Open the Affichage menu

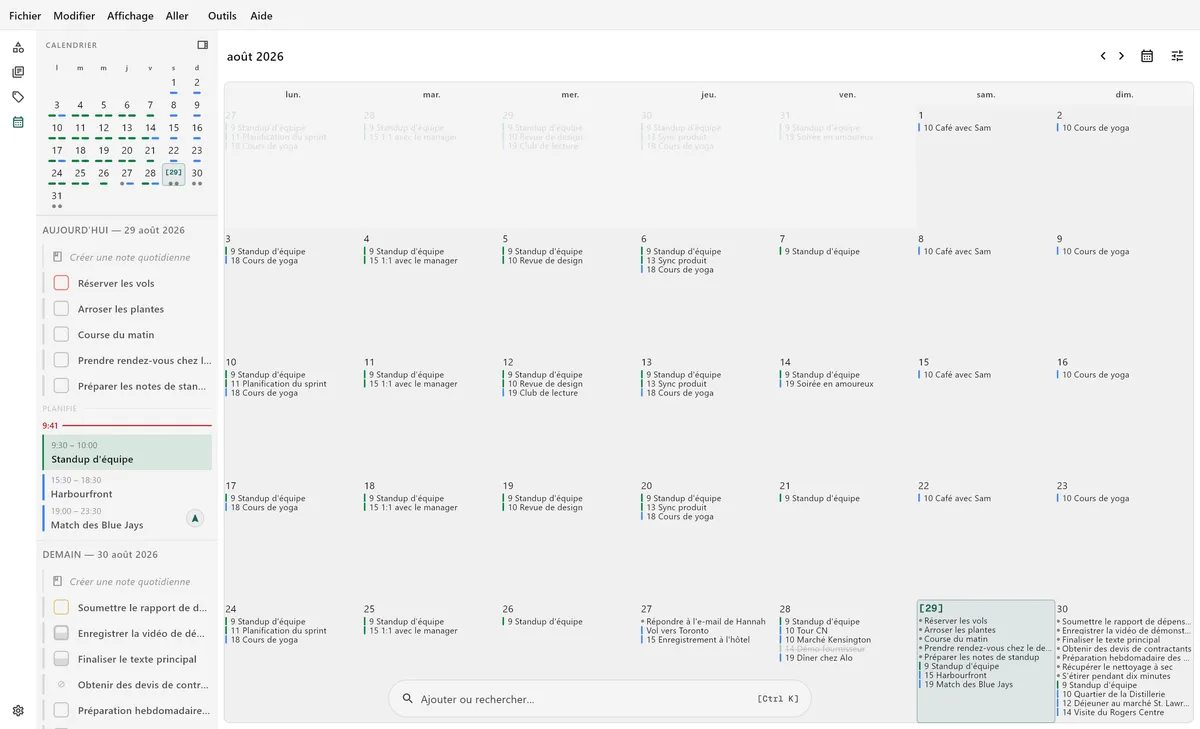(131, 16)
